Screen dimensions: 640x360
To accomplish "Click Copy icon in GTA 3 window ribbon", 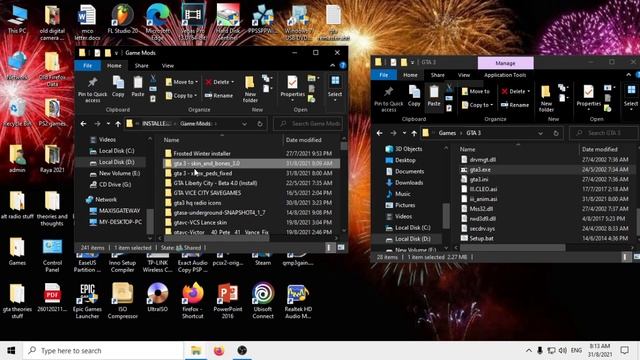I will [414, 96].
